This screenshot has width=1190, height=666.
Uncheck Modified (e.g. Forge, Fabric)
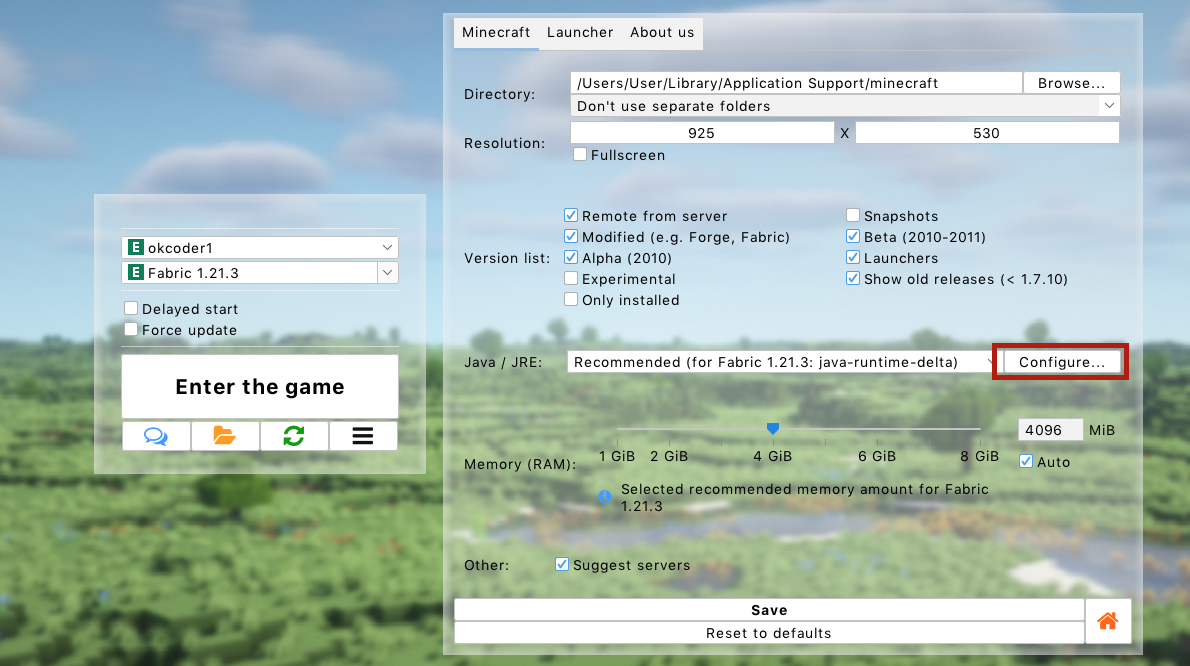click(571, 237)
